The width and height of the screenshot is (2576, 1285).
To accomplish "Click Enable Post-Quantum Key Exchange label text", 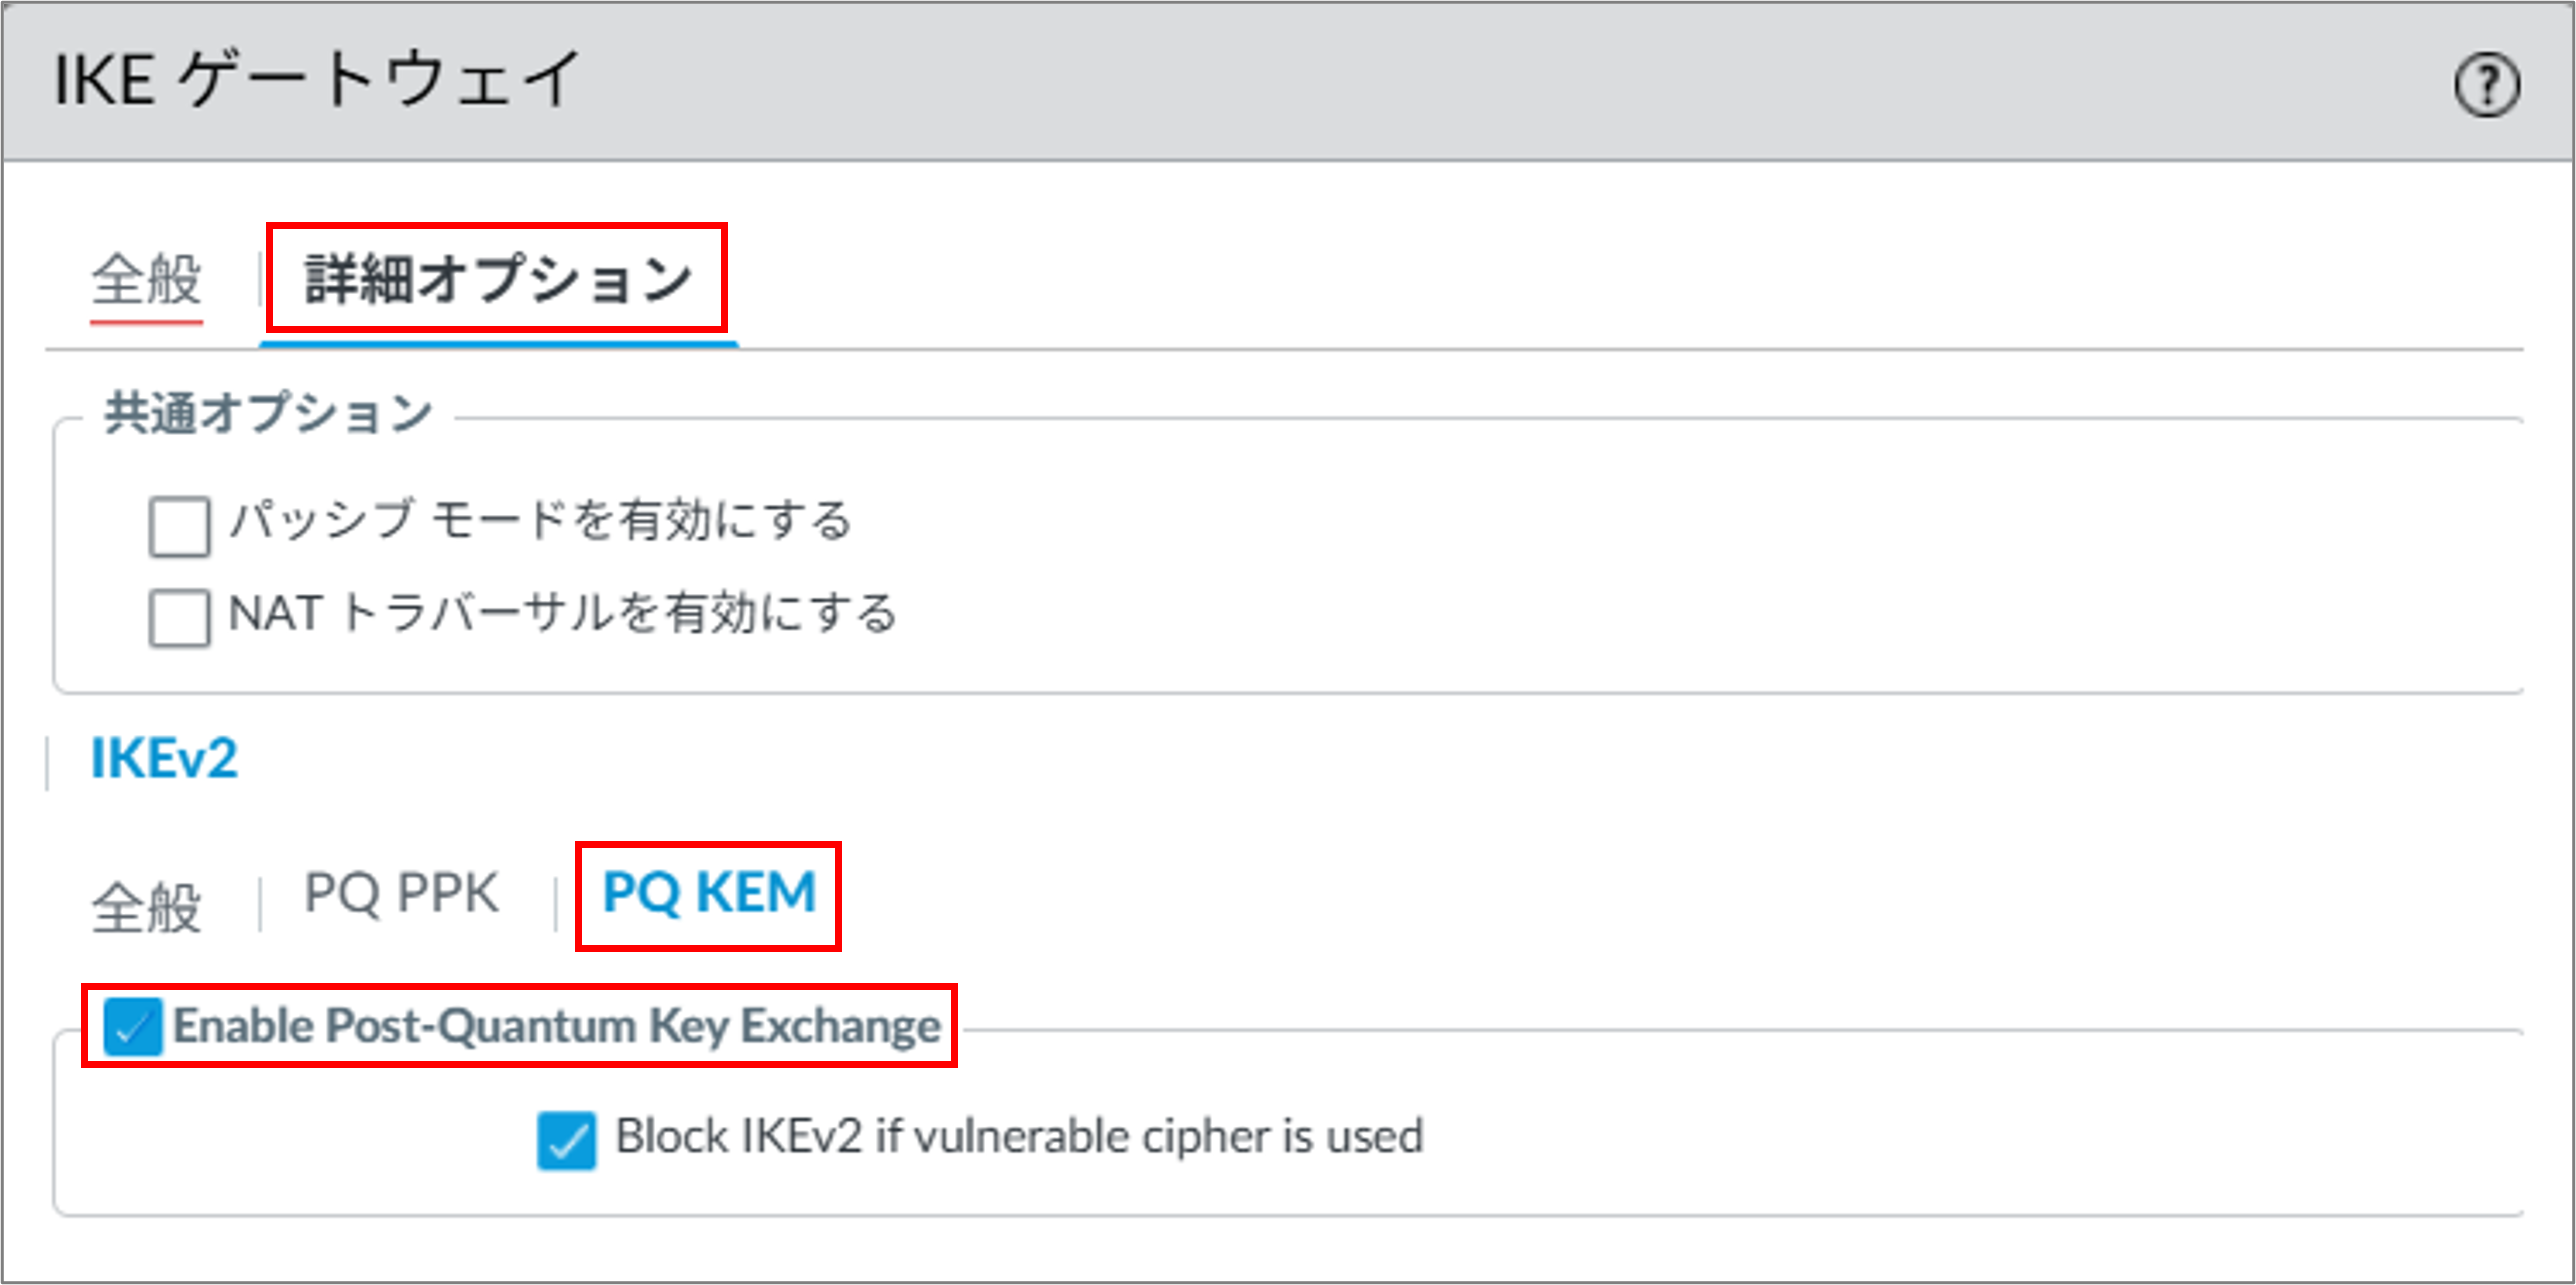I will [x=557, y=1026].
